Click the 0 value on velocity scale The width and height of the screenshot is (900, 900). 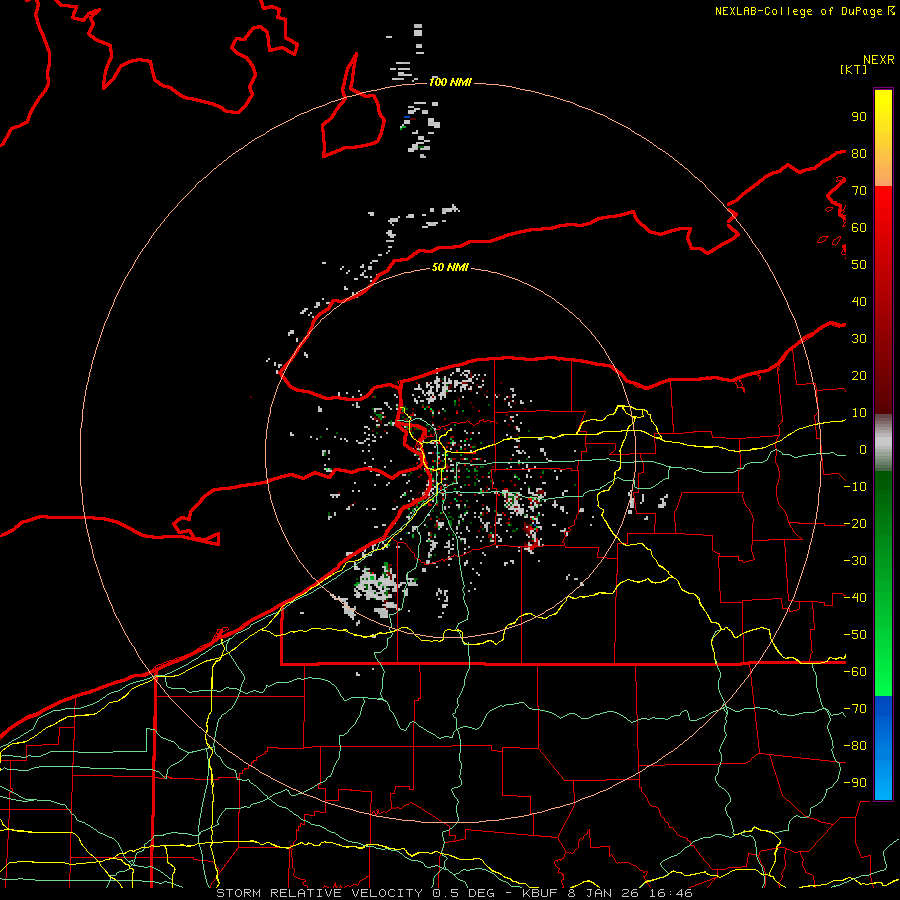863,450
